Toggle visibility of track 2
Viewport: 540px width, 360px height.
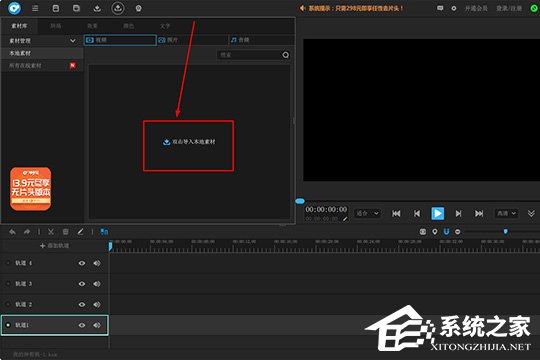click(x=82, y=305)
